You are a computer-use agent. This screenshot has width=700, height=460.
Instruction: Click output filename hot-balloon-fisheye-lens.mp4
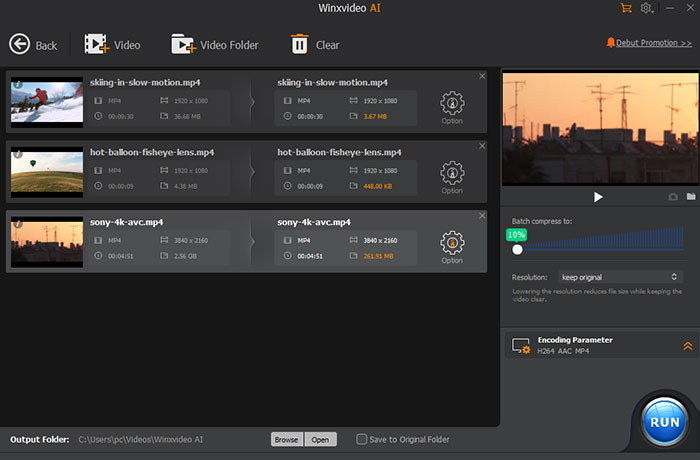[x=339, y=152]
